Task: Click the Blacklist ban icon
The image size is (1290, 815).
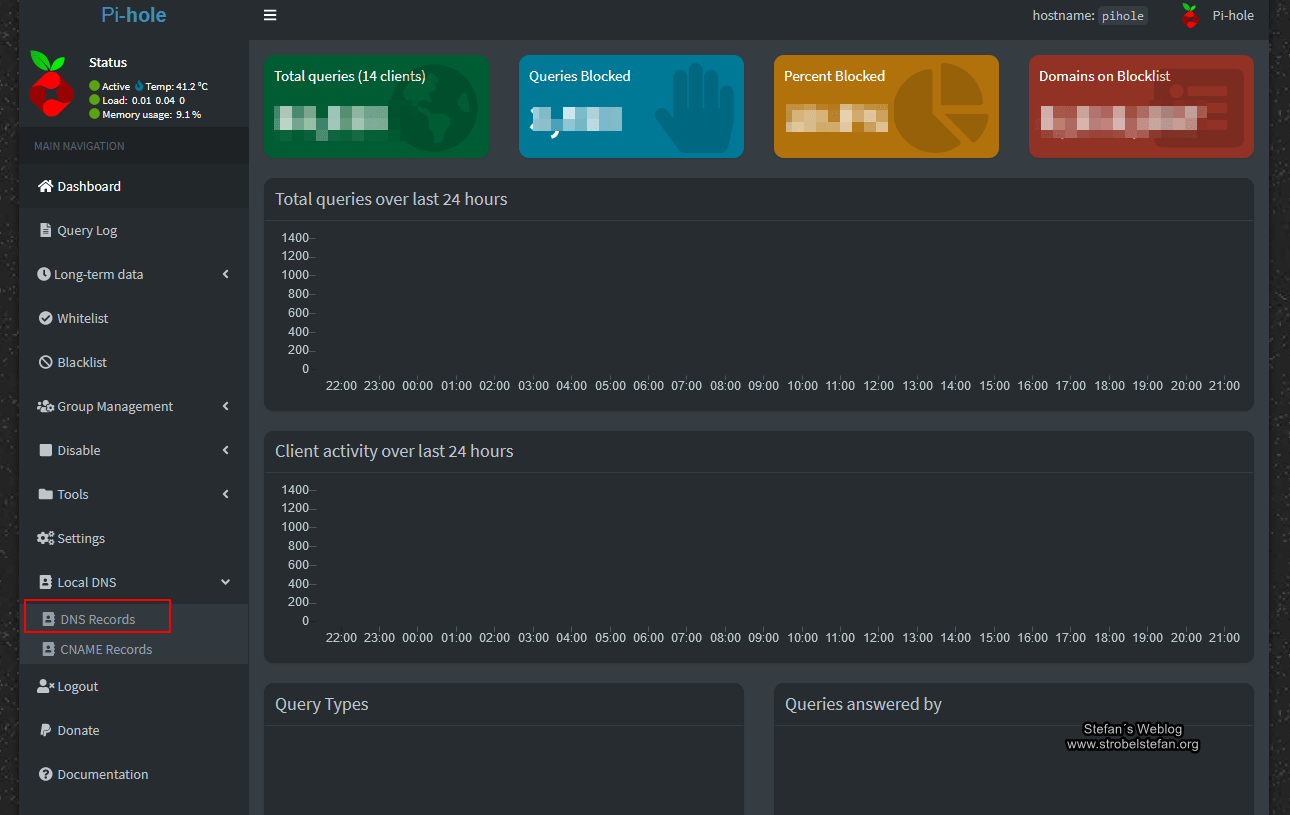Action: 45,362
